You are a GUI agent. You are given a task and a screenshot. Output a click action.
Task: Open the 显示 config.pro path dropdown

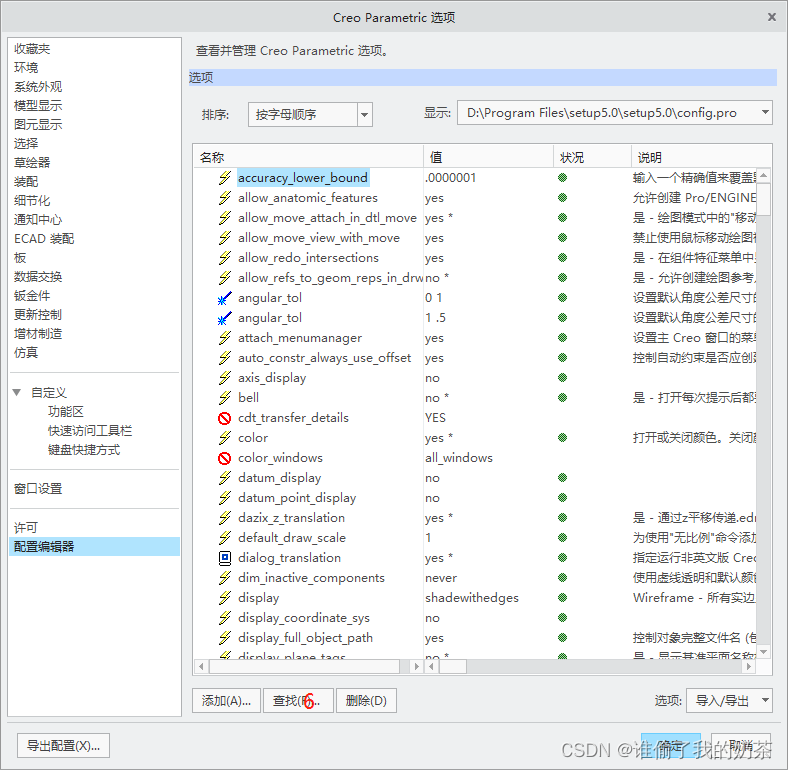click(765, 113)
